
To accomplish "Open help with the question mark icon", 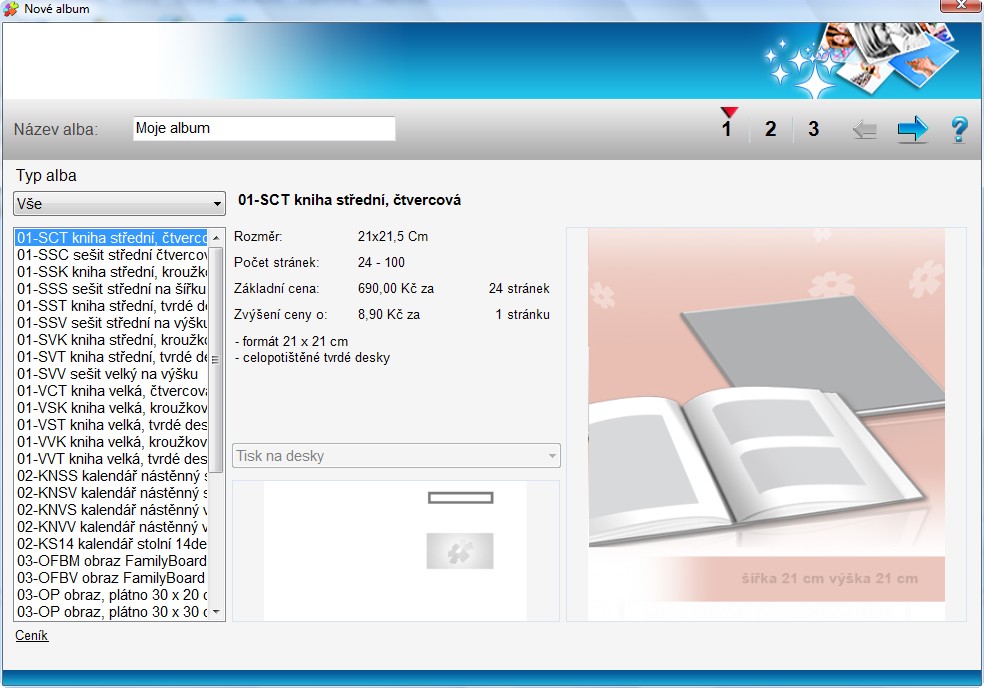I will [x=959, y=130].
